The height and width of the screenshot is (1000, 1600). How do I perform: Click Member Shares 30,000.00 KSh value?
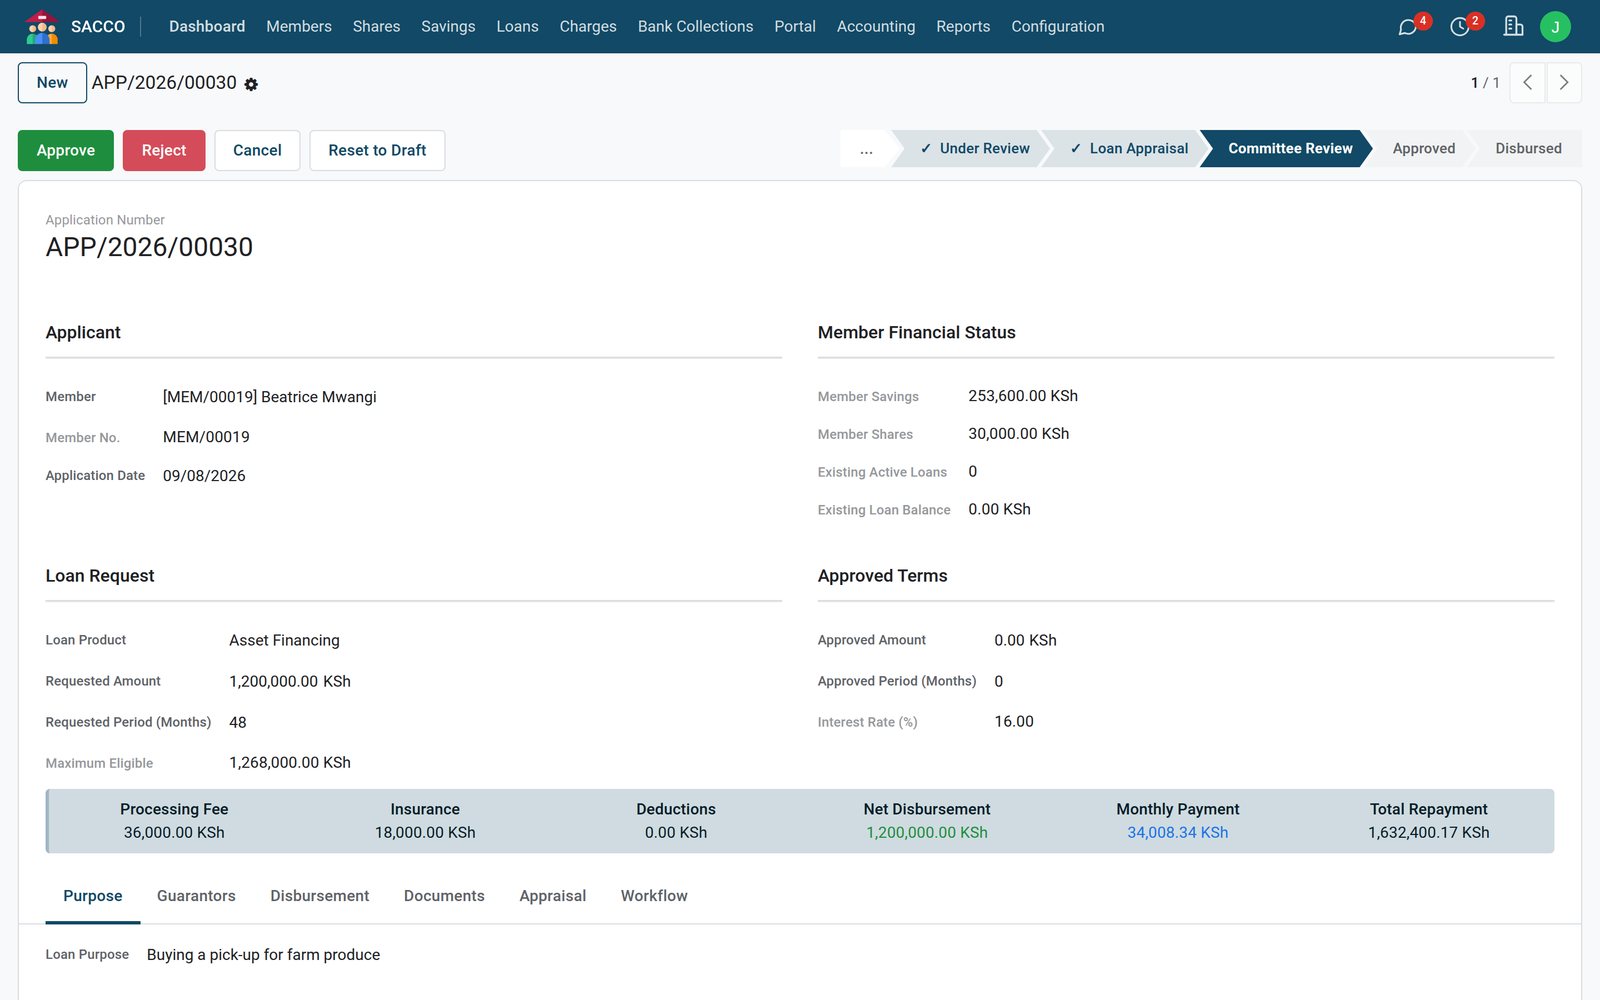tap(1019, 435)
